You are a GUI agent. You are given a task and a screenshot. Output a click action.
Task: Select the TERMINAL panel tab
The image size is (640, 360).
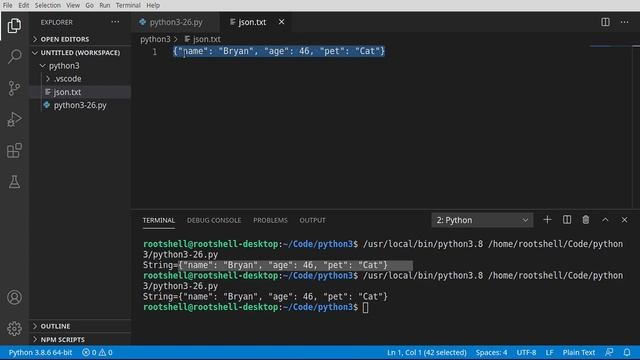click(158, 220)
